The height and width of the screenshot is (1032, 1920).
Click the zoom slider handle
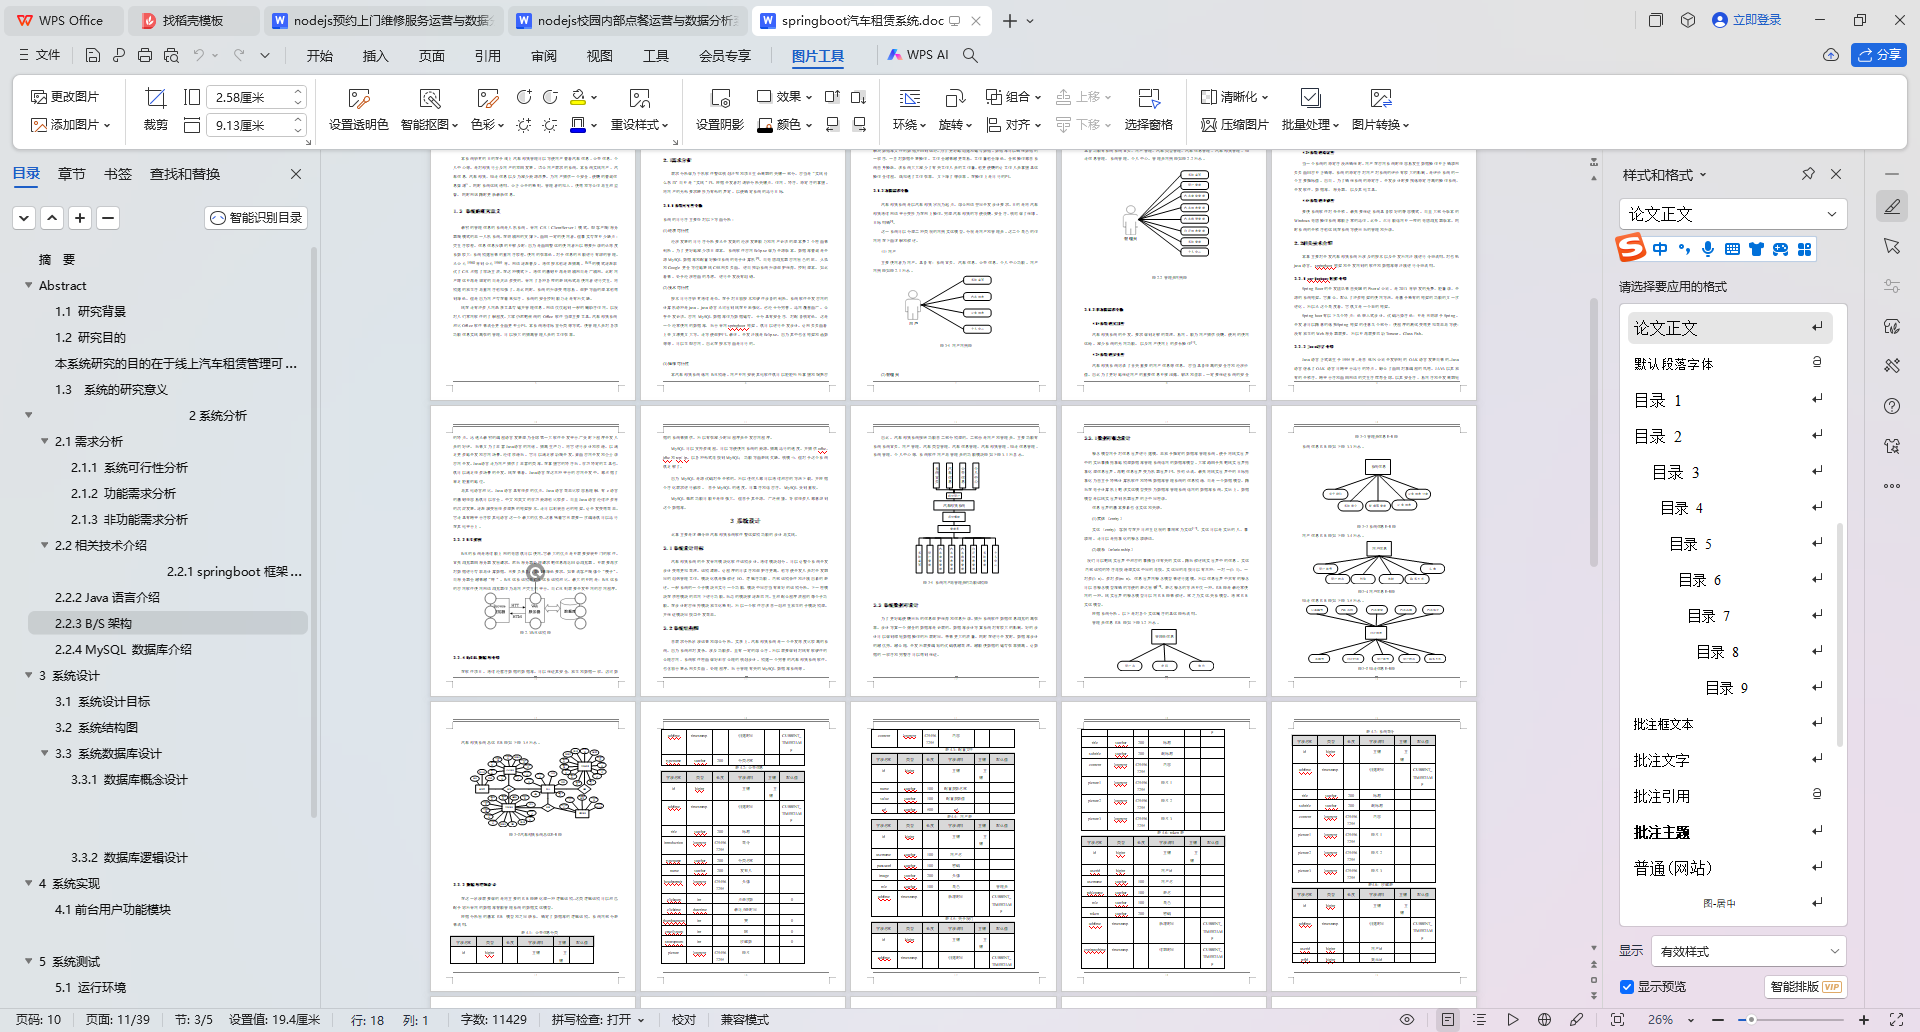click(1751, 1020)
